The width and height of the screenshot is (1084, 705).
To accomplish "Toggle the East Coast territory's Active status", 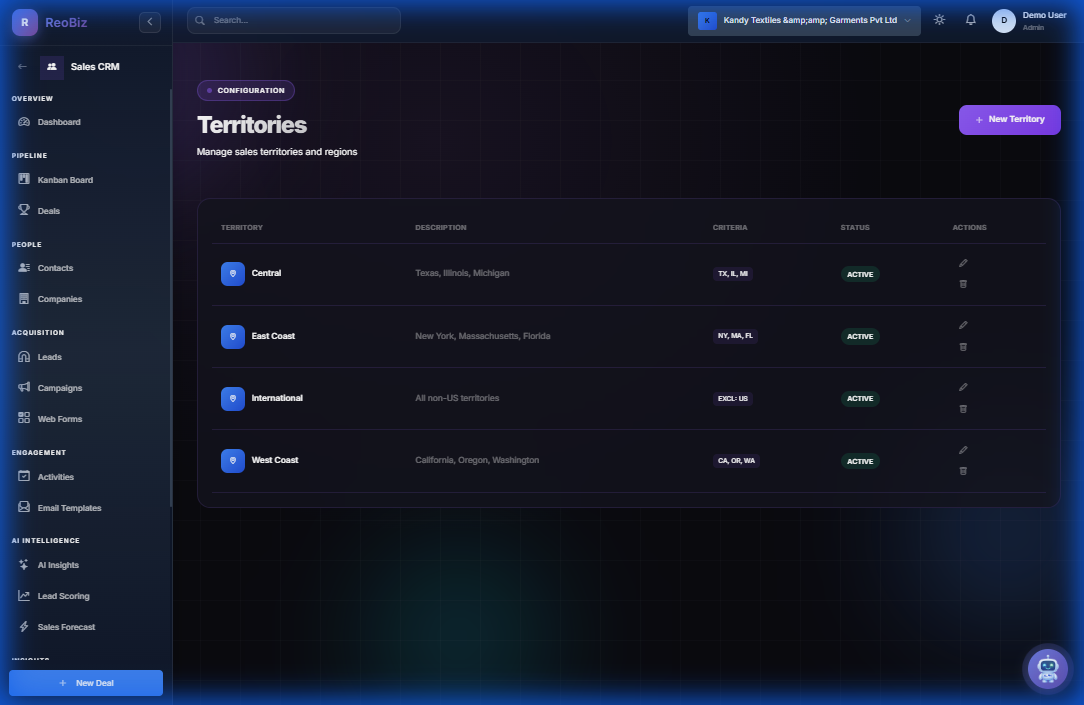I will [x=859, y=336].
